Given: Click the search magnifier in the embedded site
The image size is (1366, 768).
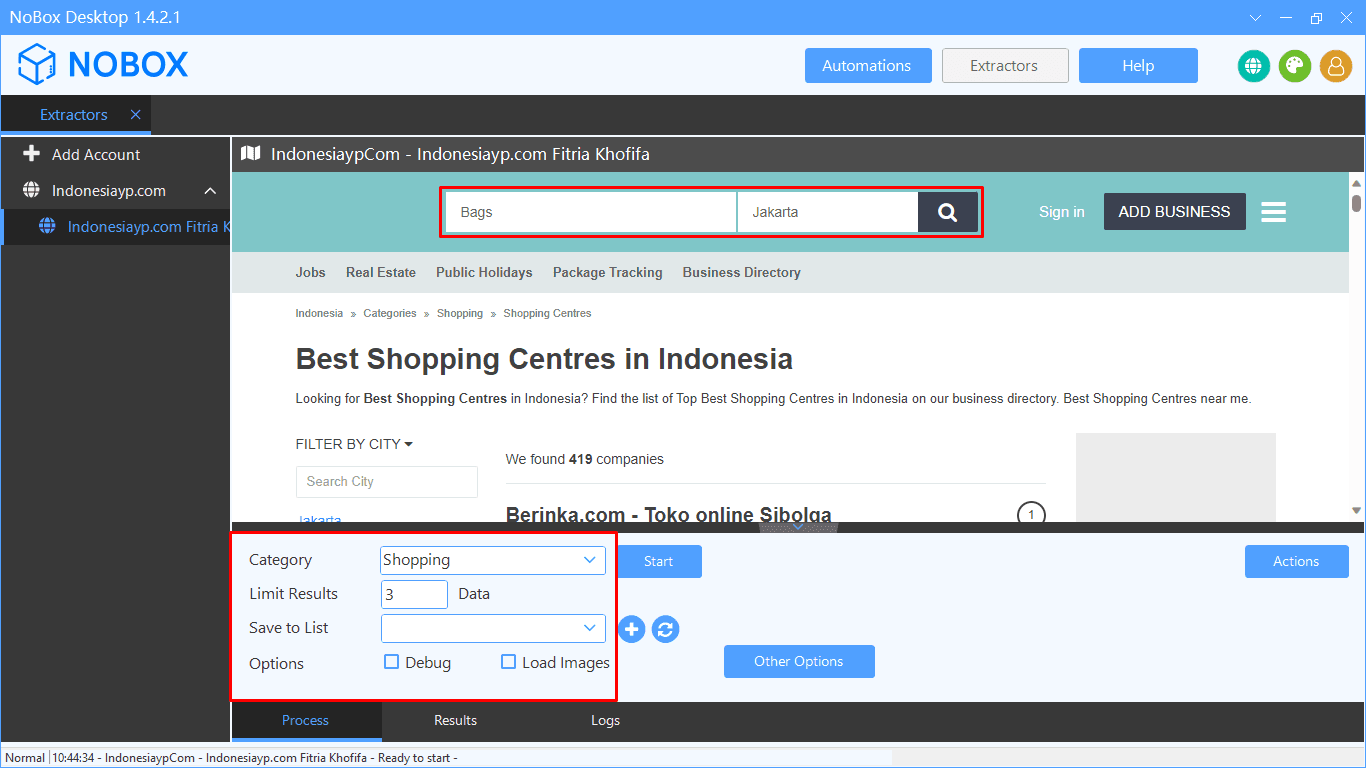Looking at the screenshot, I should click(947, 211).
